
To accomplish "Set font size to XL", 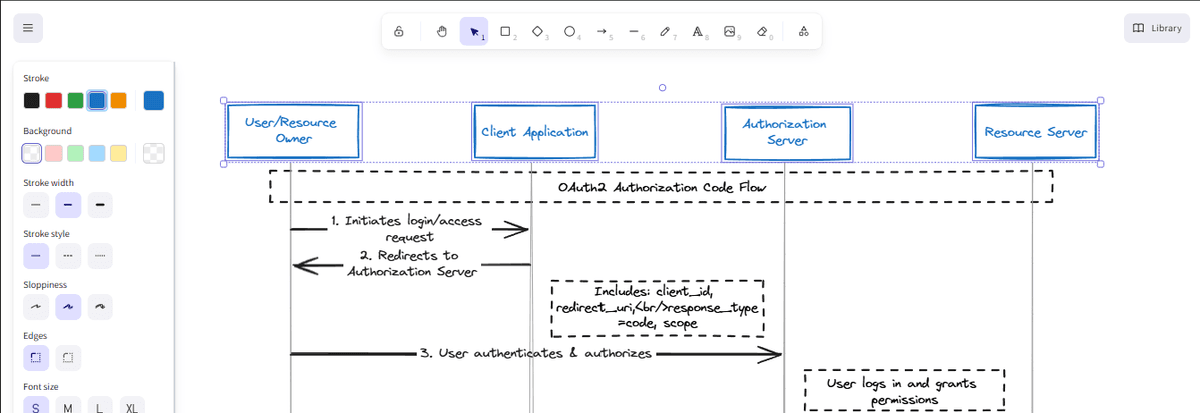I will (x=132, y=407).
